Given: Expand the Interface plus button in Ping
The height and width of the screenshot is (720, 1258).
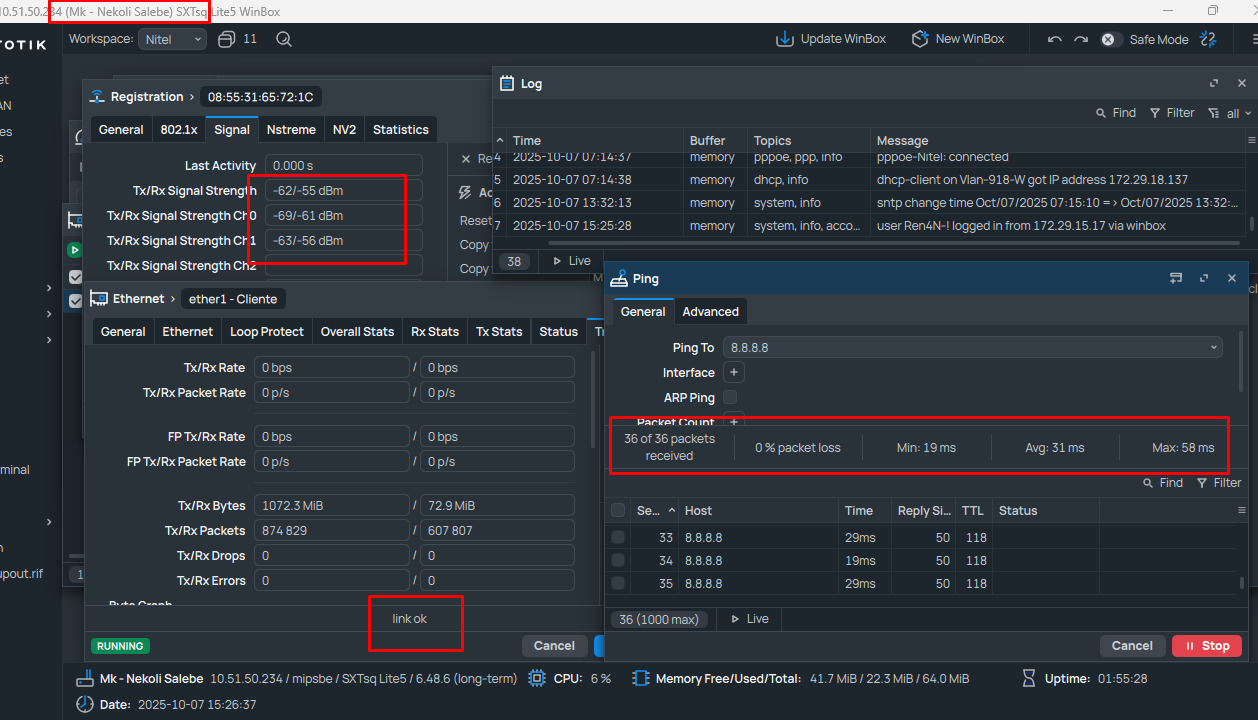Looking at the screenshot, I should click(x=732, y=373).
